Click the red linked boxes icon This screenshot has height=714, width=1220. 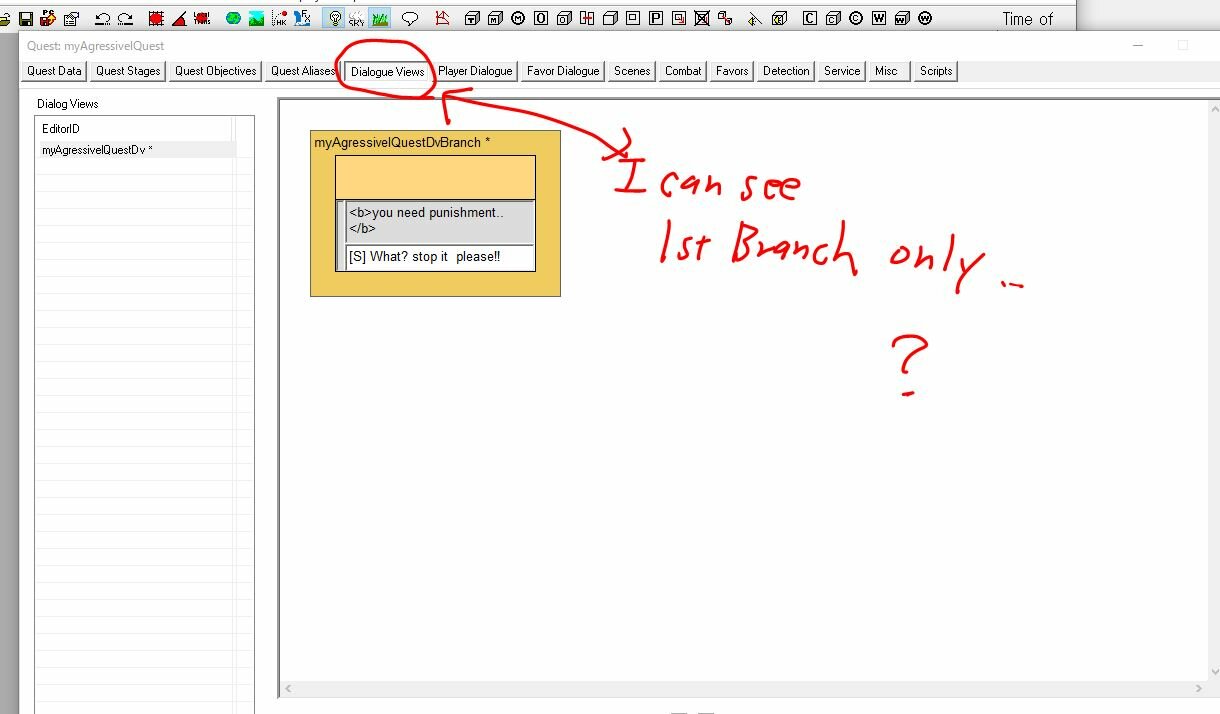tap(725, 18)
